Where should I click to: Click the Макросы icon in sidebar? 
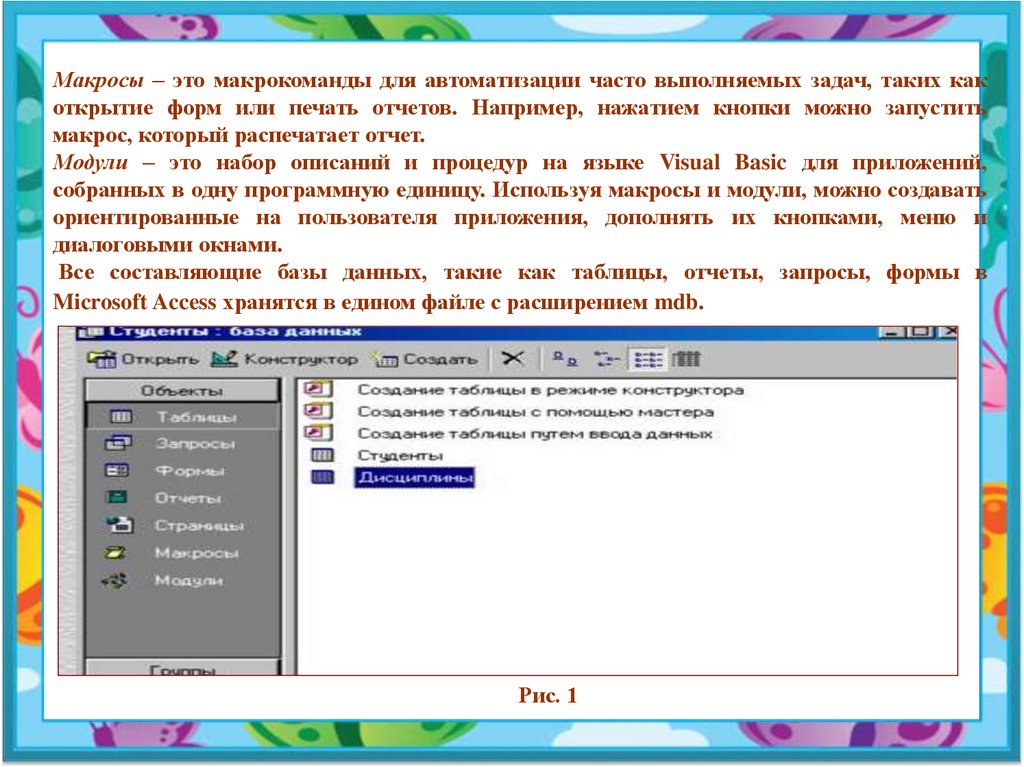pyautogui.click(x=116, y=553)
